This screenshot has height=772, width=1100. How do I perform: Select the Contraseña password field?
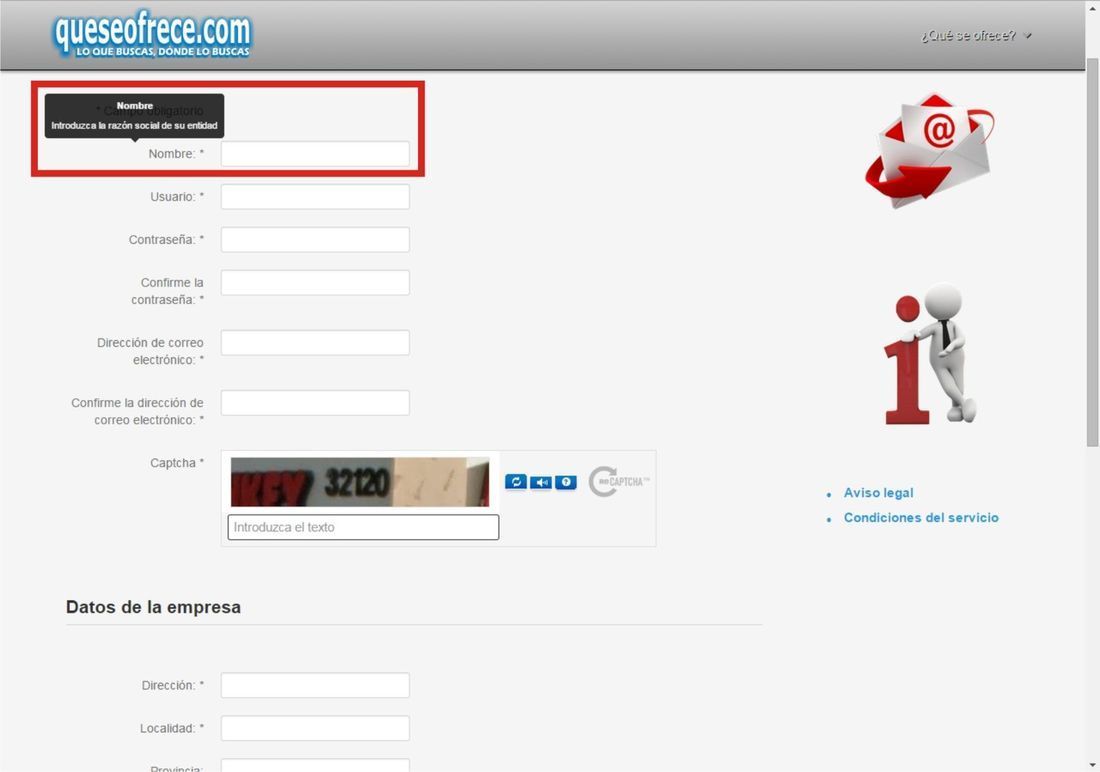click(315, 239)
